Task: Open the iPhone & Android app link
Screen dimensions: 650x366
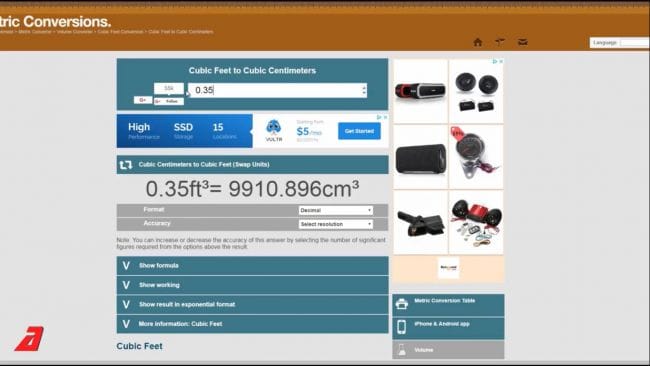Action: pos(449,328)
